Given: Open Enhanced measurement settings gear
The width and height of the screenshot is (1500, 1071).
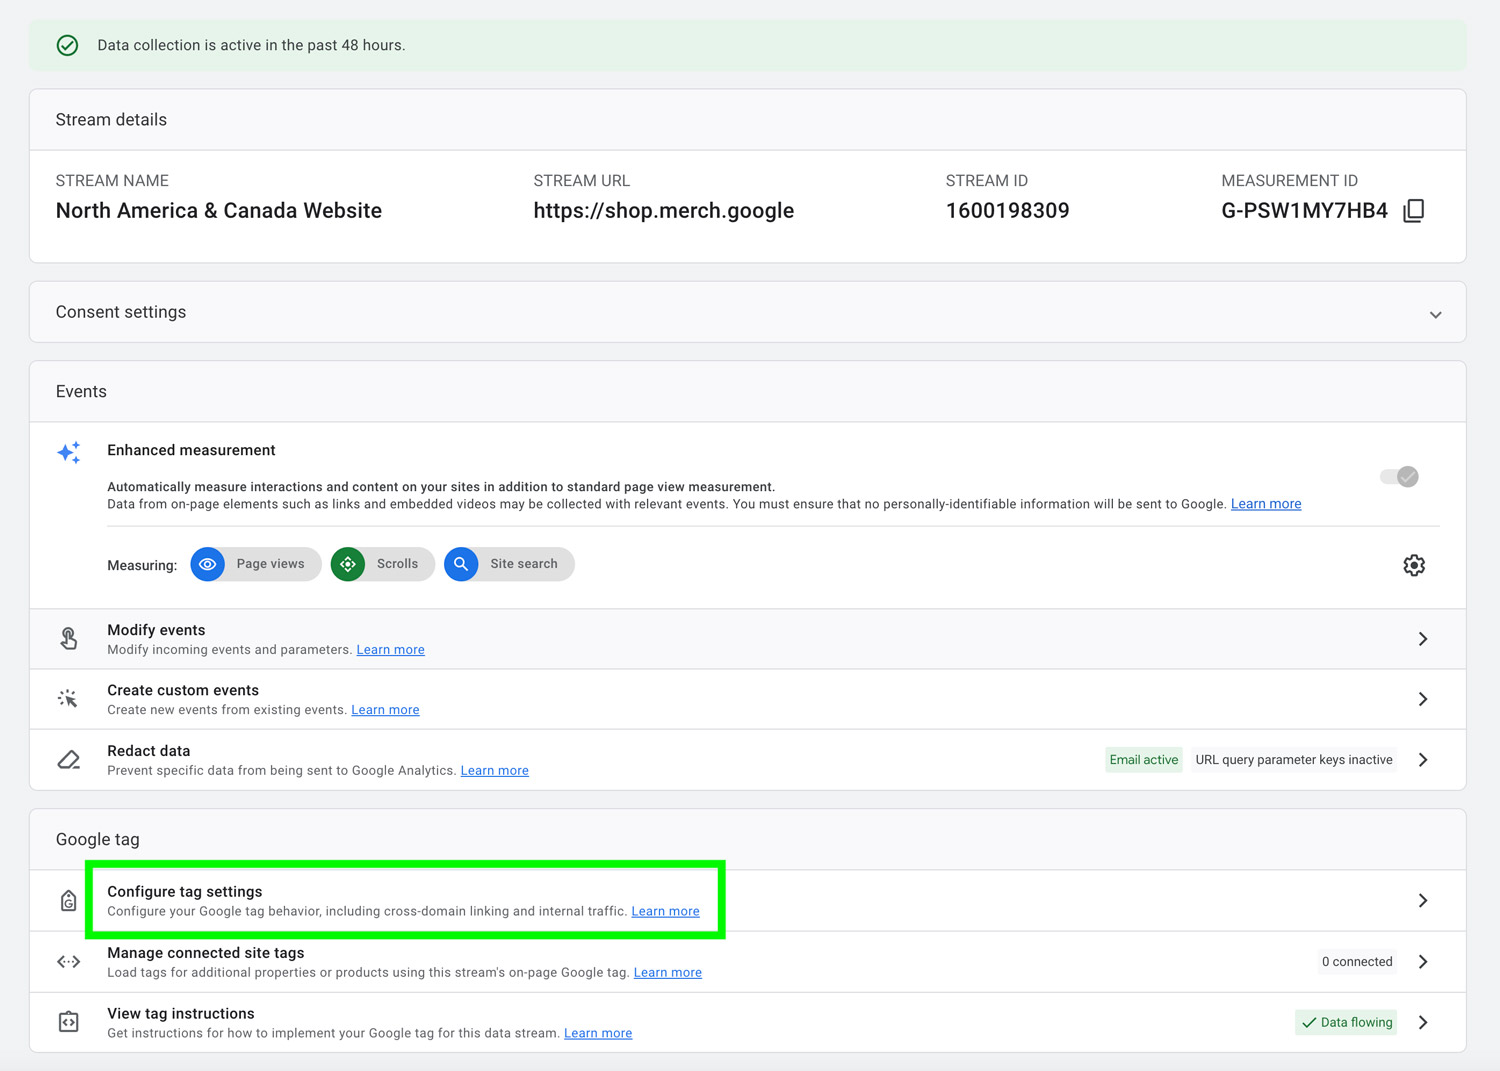Looking at the screenshot, I should click(1413, 565).
